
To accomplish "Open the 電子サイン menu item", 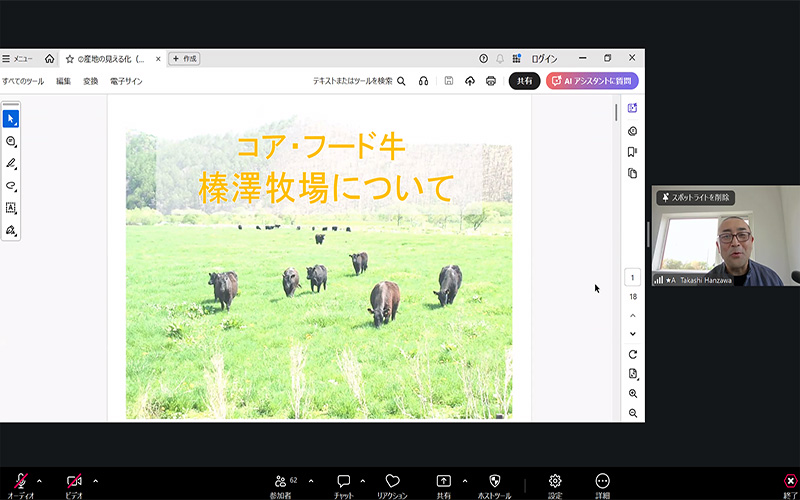I will [x=126, y=81].
